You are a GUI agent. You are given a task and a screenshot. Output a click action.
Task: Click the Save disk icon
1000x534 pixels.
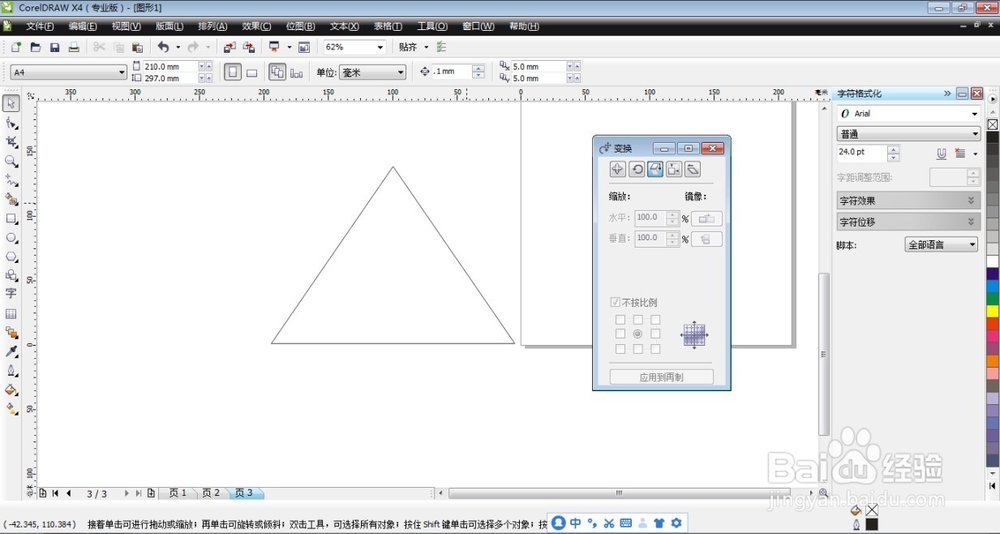tap(55, 47)
